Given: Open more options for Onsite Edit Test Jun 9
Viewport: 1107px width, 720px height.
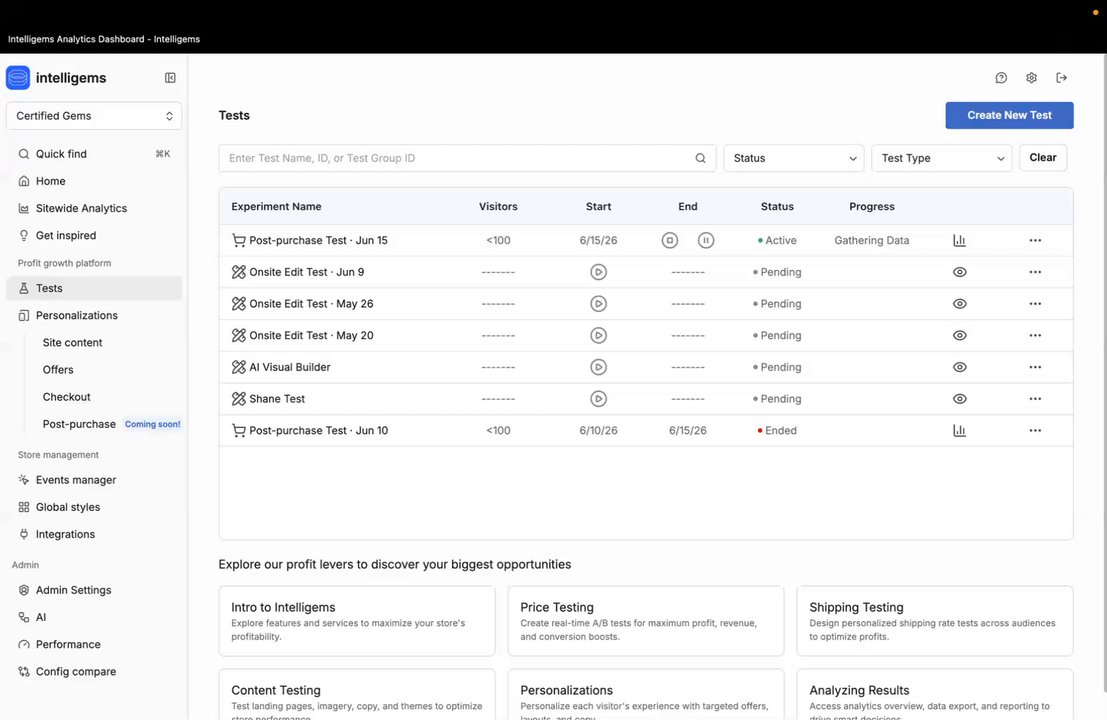Looking at the screenshot, I should [x=1035, y=272].
